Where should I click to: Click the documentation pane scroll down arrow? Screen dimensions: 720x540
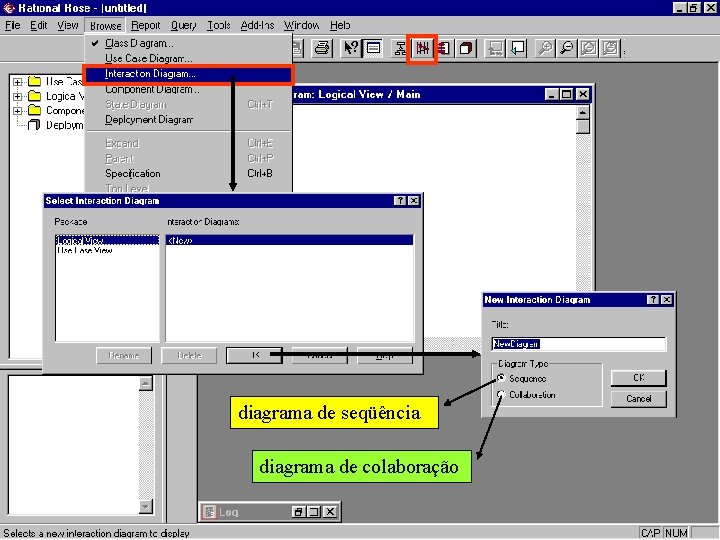pos(146,506)
